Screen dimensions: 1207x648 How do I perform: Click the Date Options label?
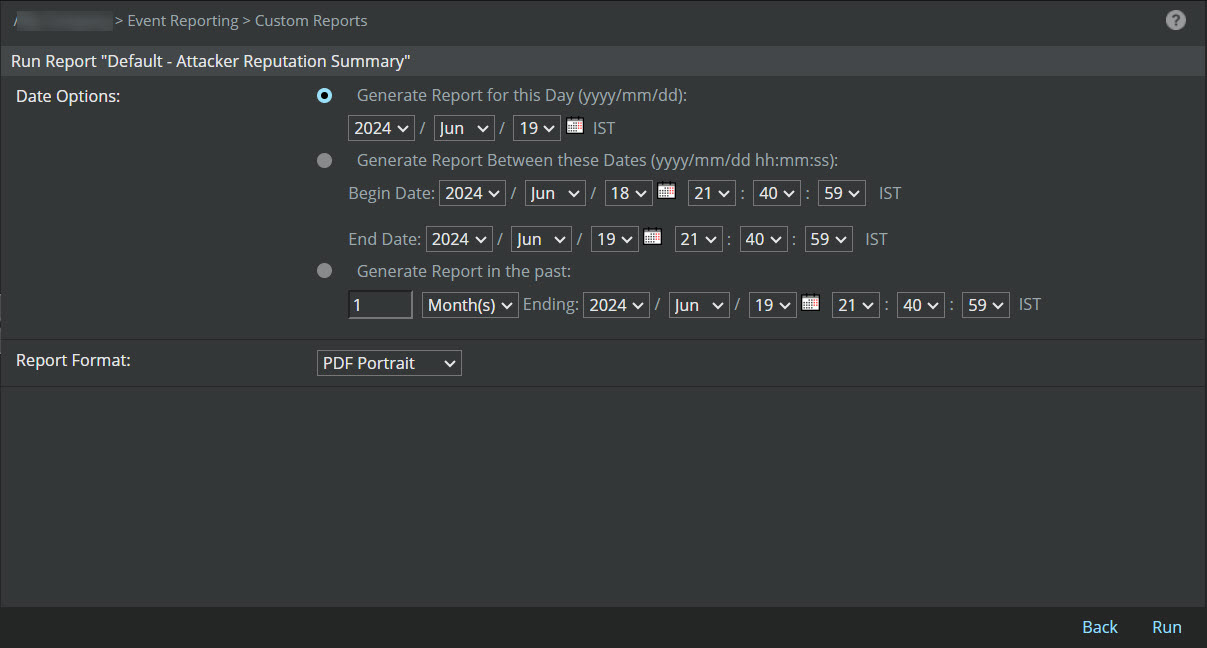point(68,96)
